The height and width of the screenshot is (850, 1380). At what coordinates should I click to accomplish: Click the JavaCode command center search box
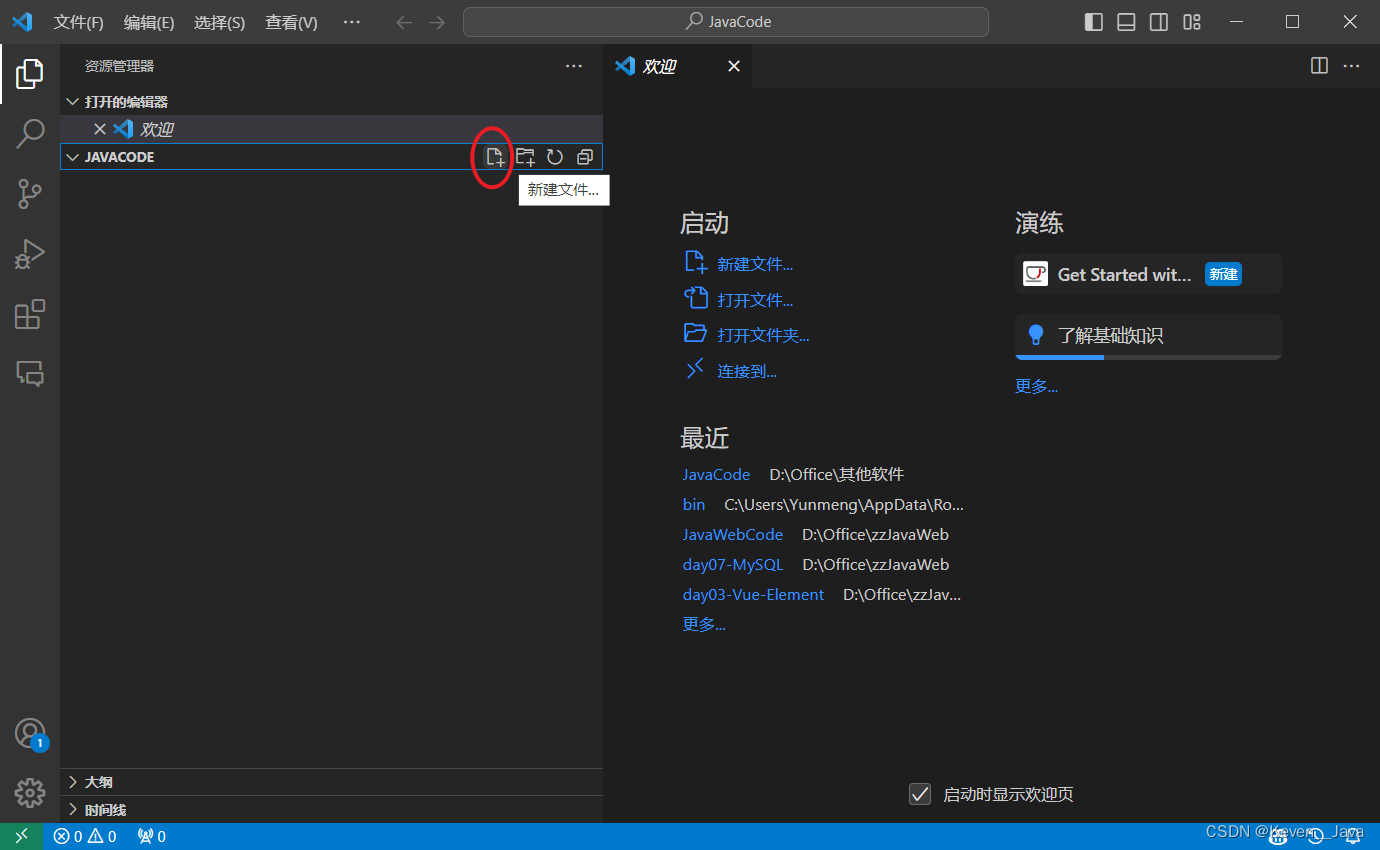(x=726, y=22)
